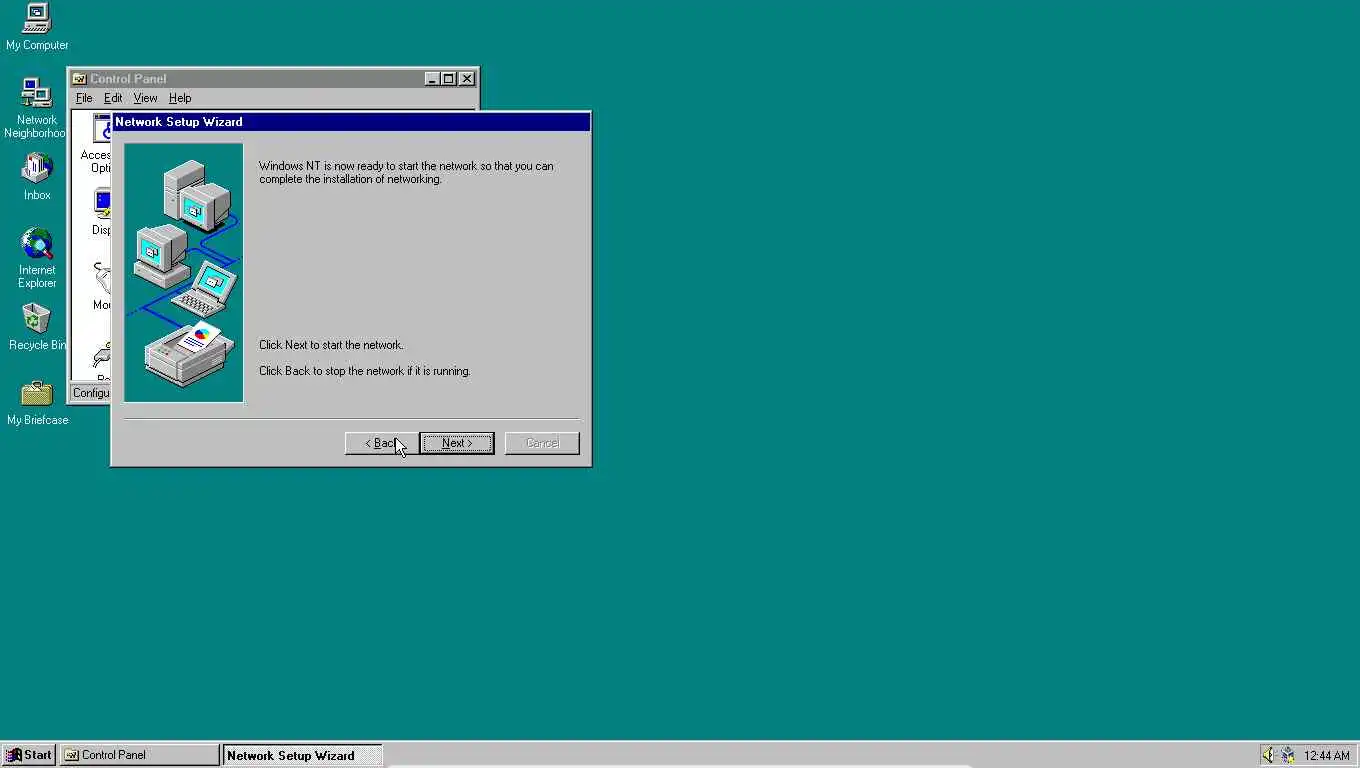1360x768 pixels.
Task: Select Network Setup Wizard taskbar button
Action: [x=302, y=755]
